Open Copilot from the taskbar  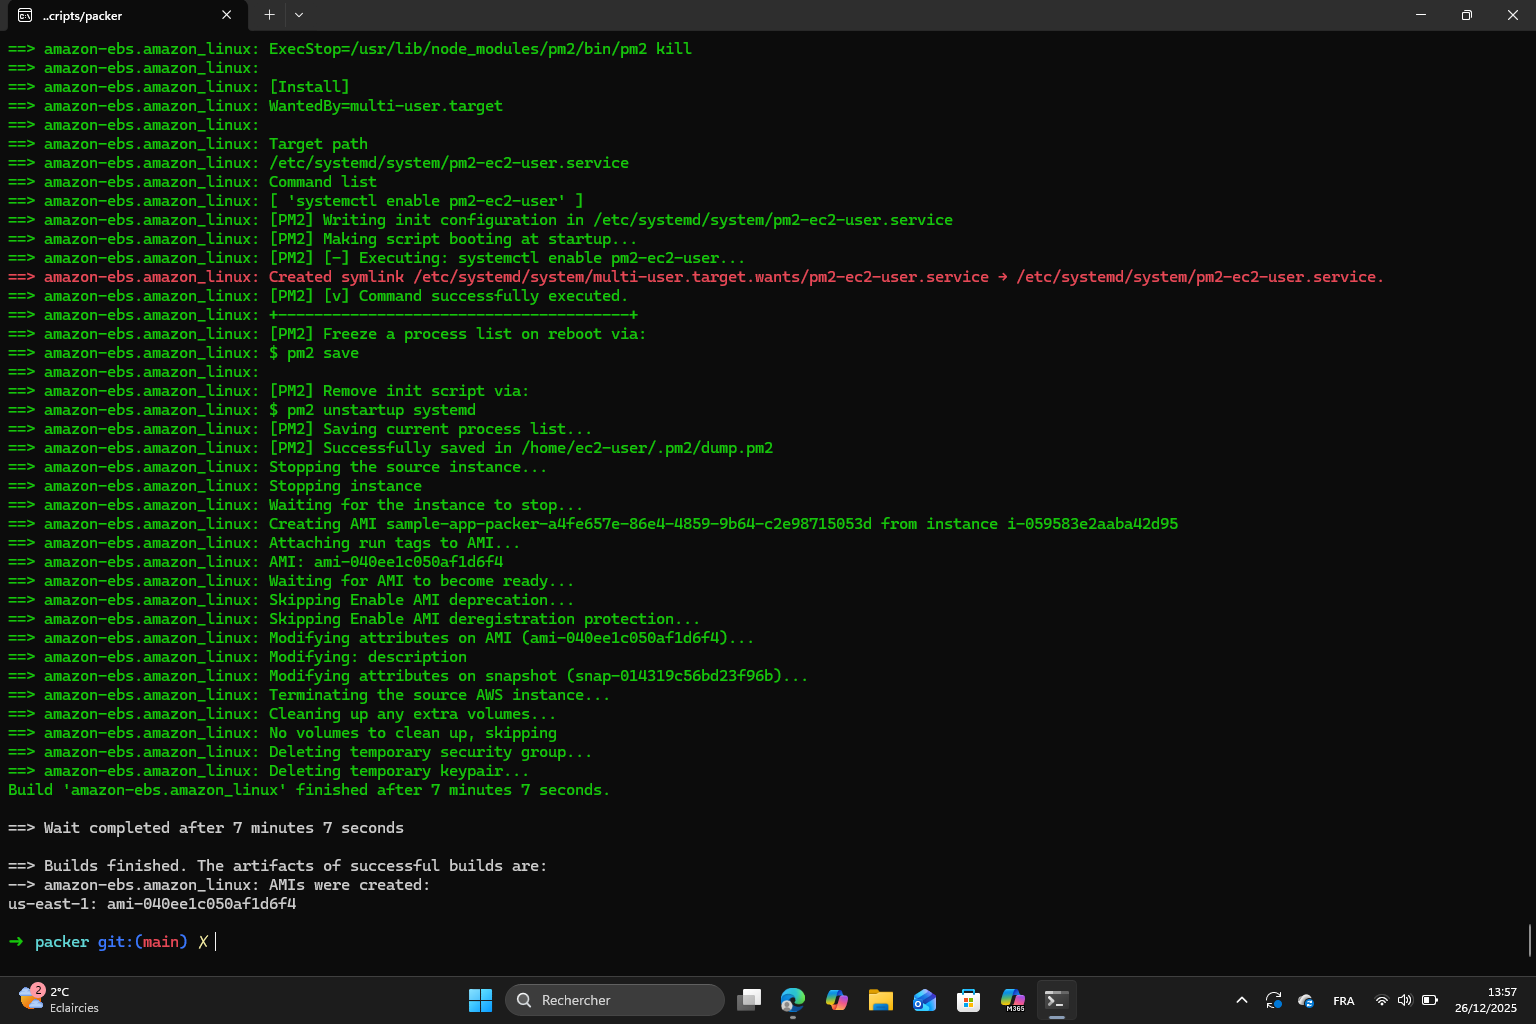pyautogui.click(x=837, y=1000)
